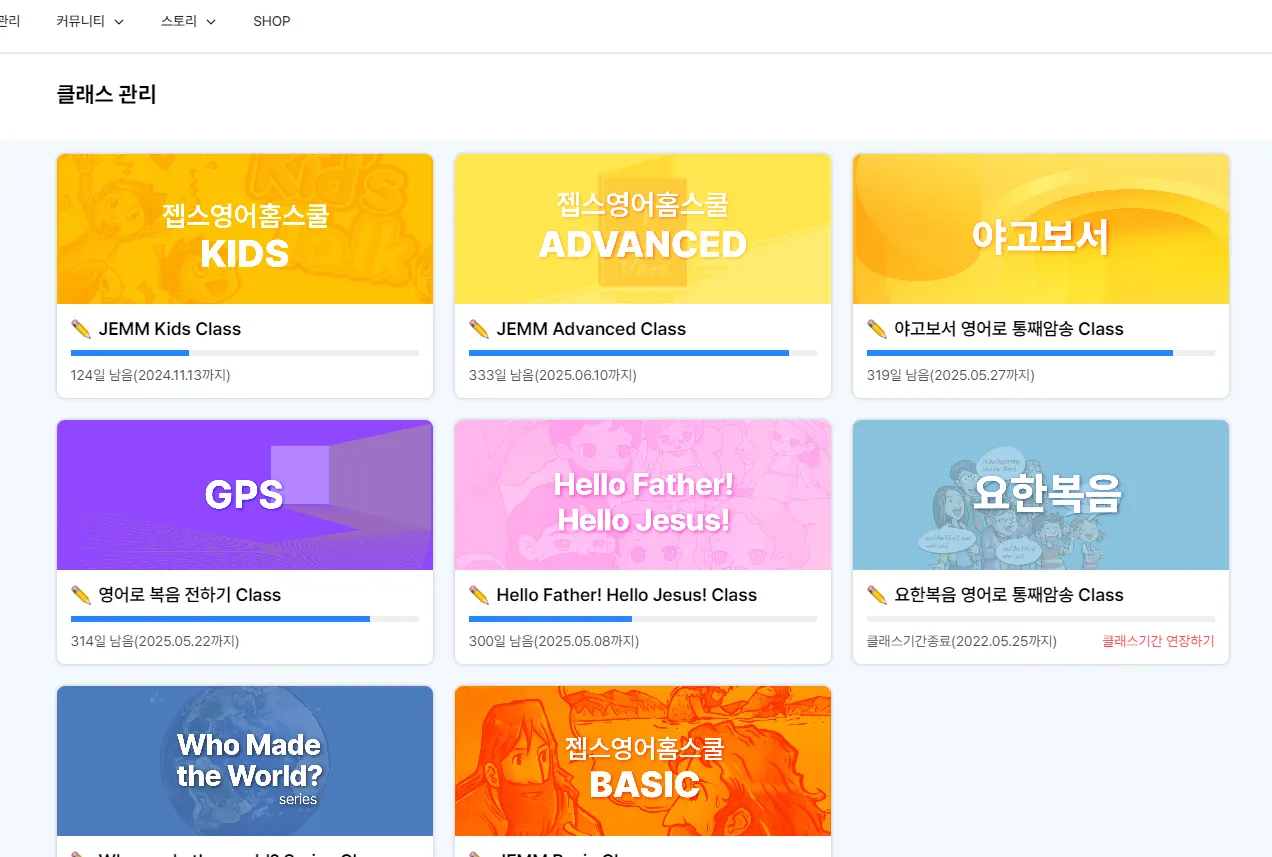
Task: Open the orange 젭스영어홈스쿨 BASIC banner
Action: point(643,761)
